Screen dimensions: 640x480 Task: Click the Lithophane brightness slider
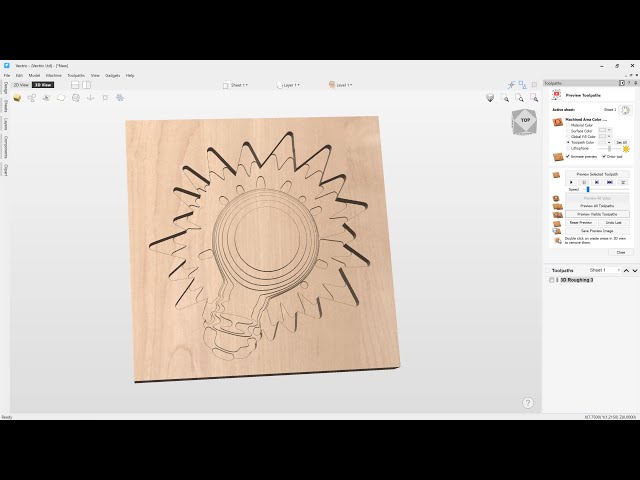[x=609, y=149]
